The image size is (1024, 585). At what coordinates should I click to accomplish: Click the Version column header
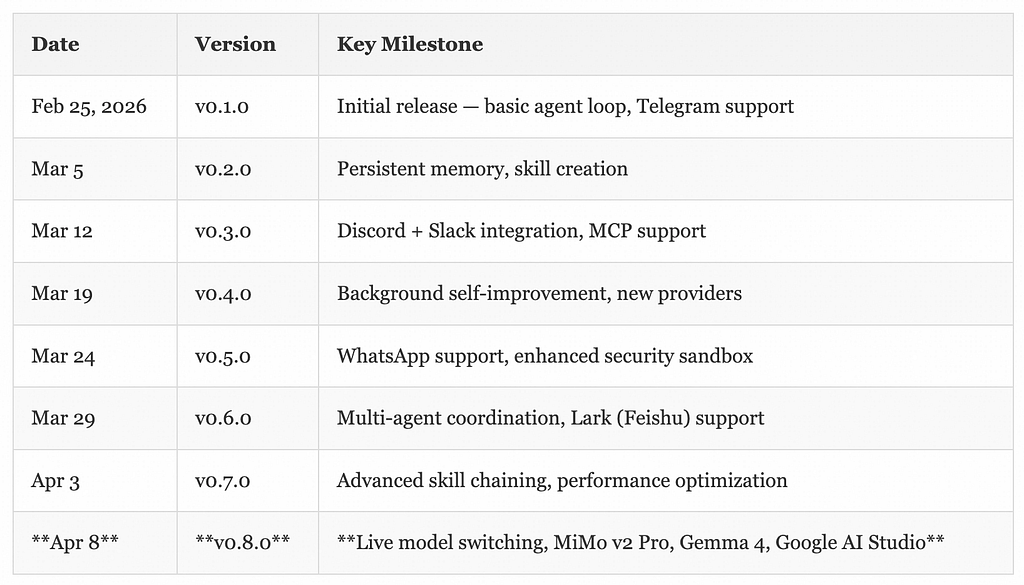[x=235, y=44]
